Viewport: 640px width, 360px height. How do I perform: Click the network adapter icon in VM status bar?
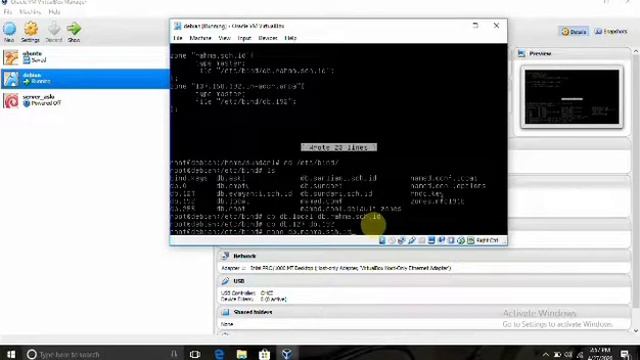pyautogui.click(x=402, y=240)
